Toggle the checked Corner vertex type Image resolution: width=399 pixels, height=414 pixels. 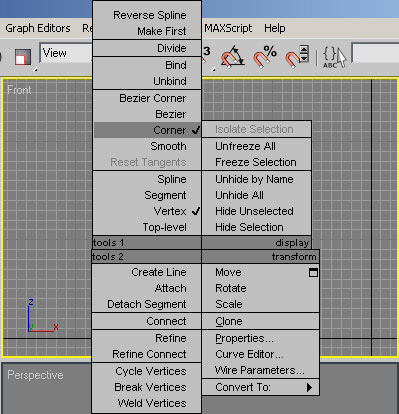tap(147, 130)
